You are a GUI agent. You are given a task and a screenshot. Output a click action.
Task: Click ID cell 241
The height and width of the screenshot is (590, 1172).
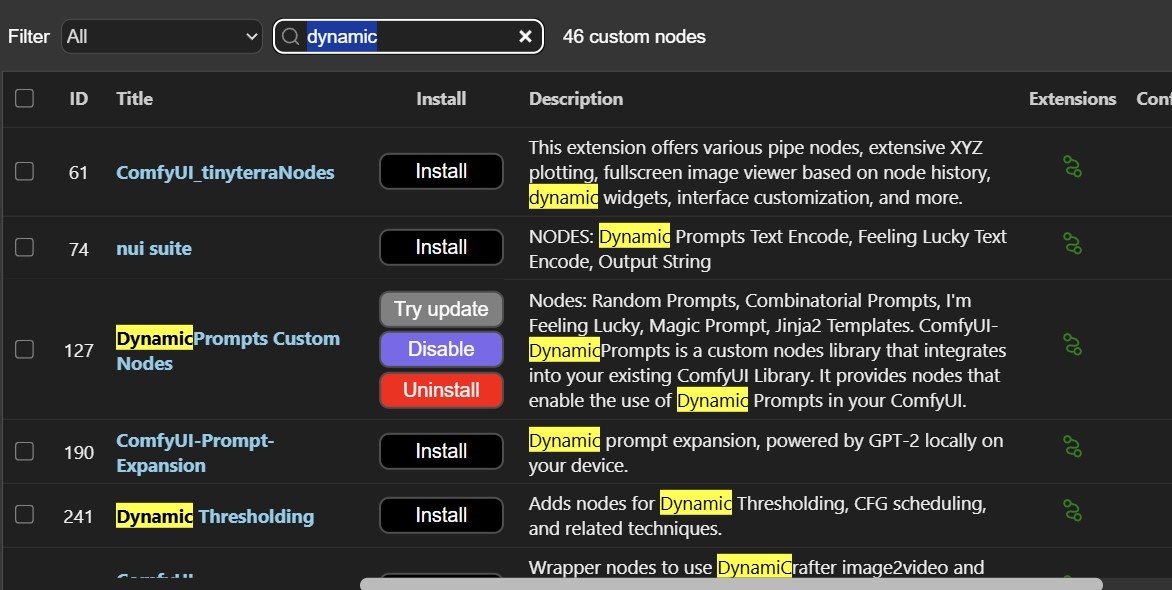tap(78, 516)
